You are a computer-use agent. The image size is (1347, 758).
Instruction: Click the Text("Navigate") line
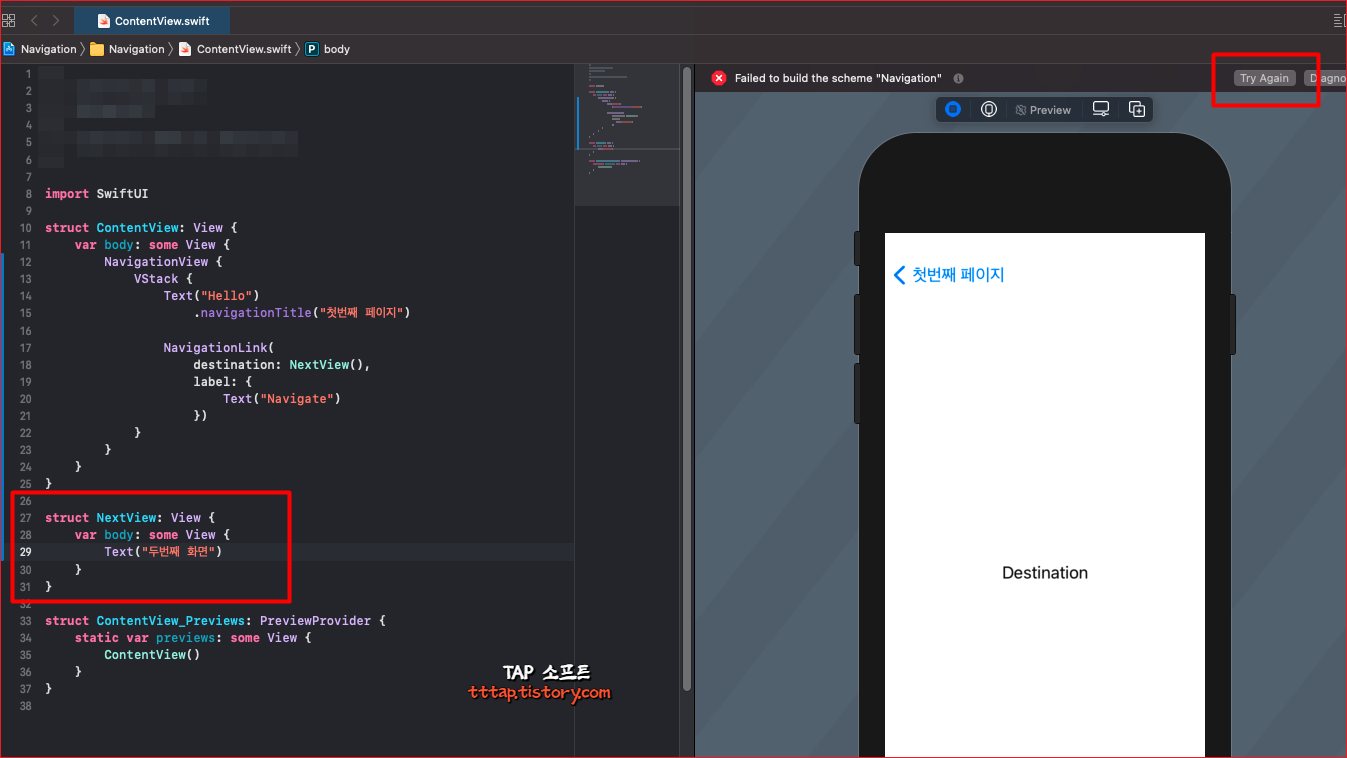click(x=282, y=399)
